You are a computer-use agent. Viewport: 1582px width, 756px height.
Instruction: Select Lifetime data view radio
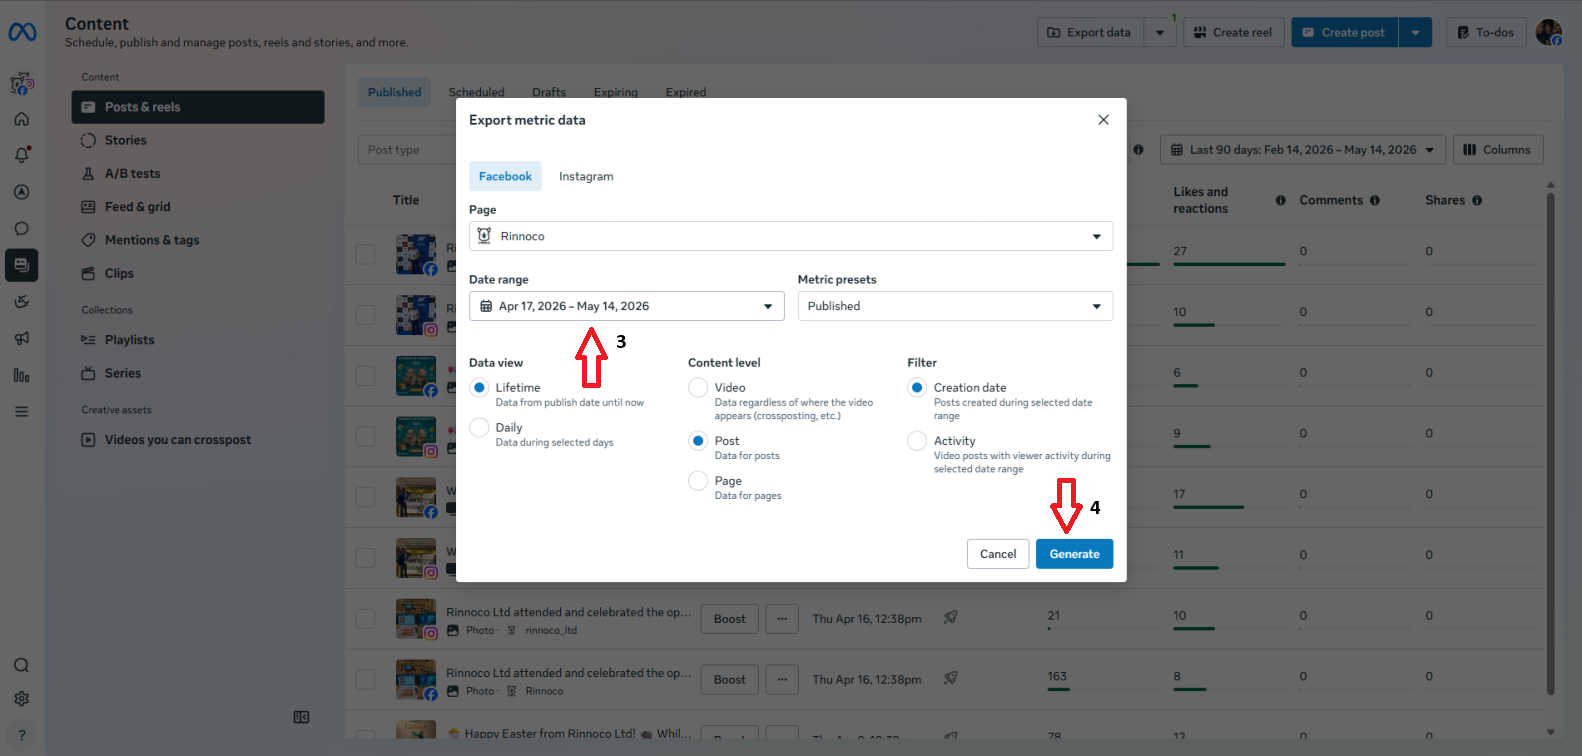(480, 388)
